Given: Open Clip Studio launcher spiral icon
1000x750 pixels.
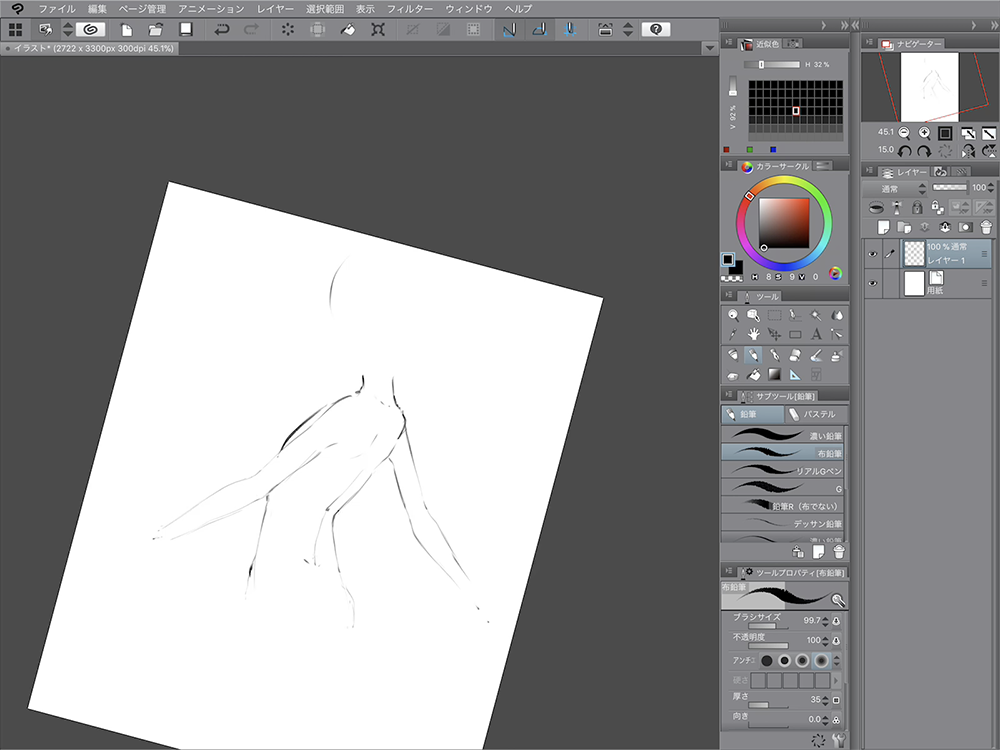Looking at the screenshot, I should [91, 29].
